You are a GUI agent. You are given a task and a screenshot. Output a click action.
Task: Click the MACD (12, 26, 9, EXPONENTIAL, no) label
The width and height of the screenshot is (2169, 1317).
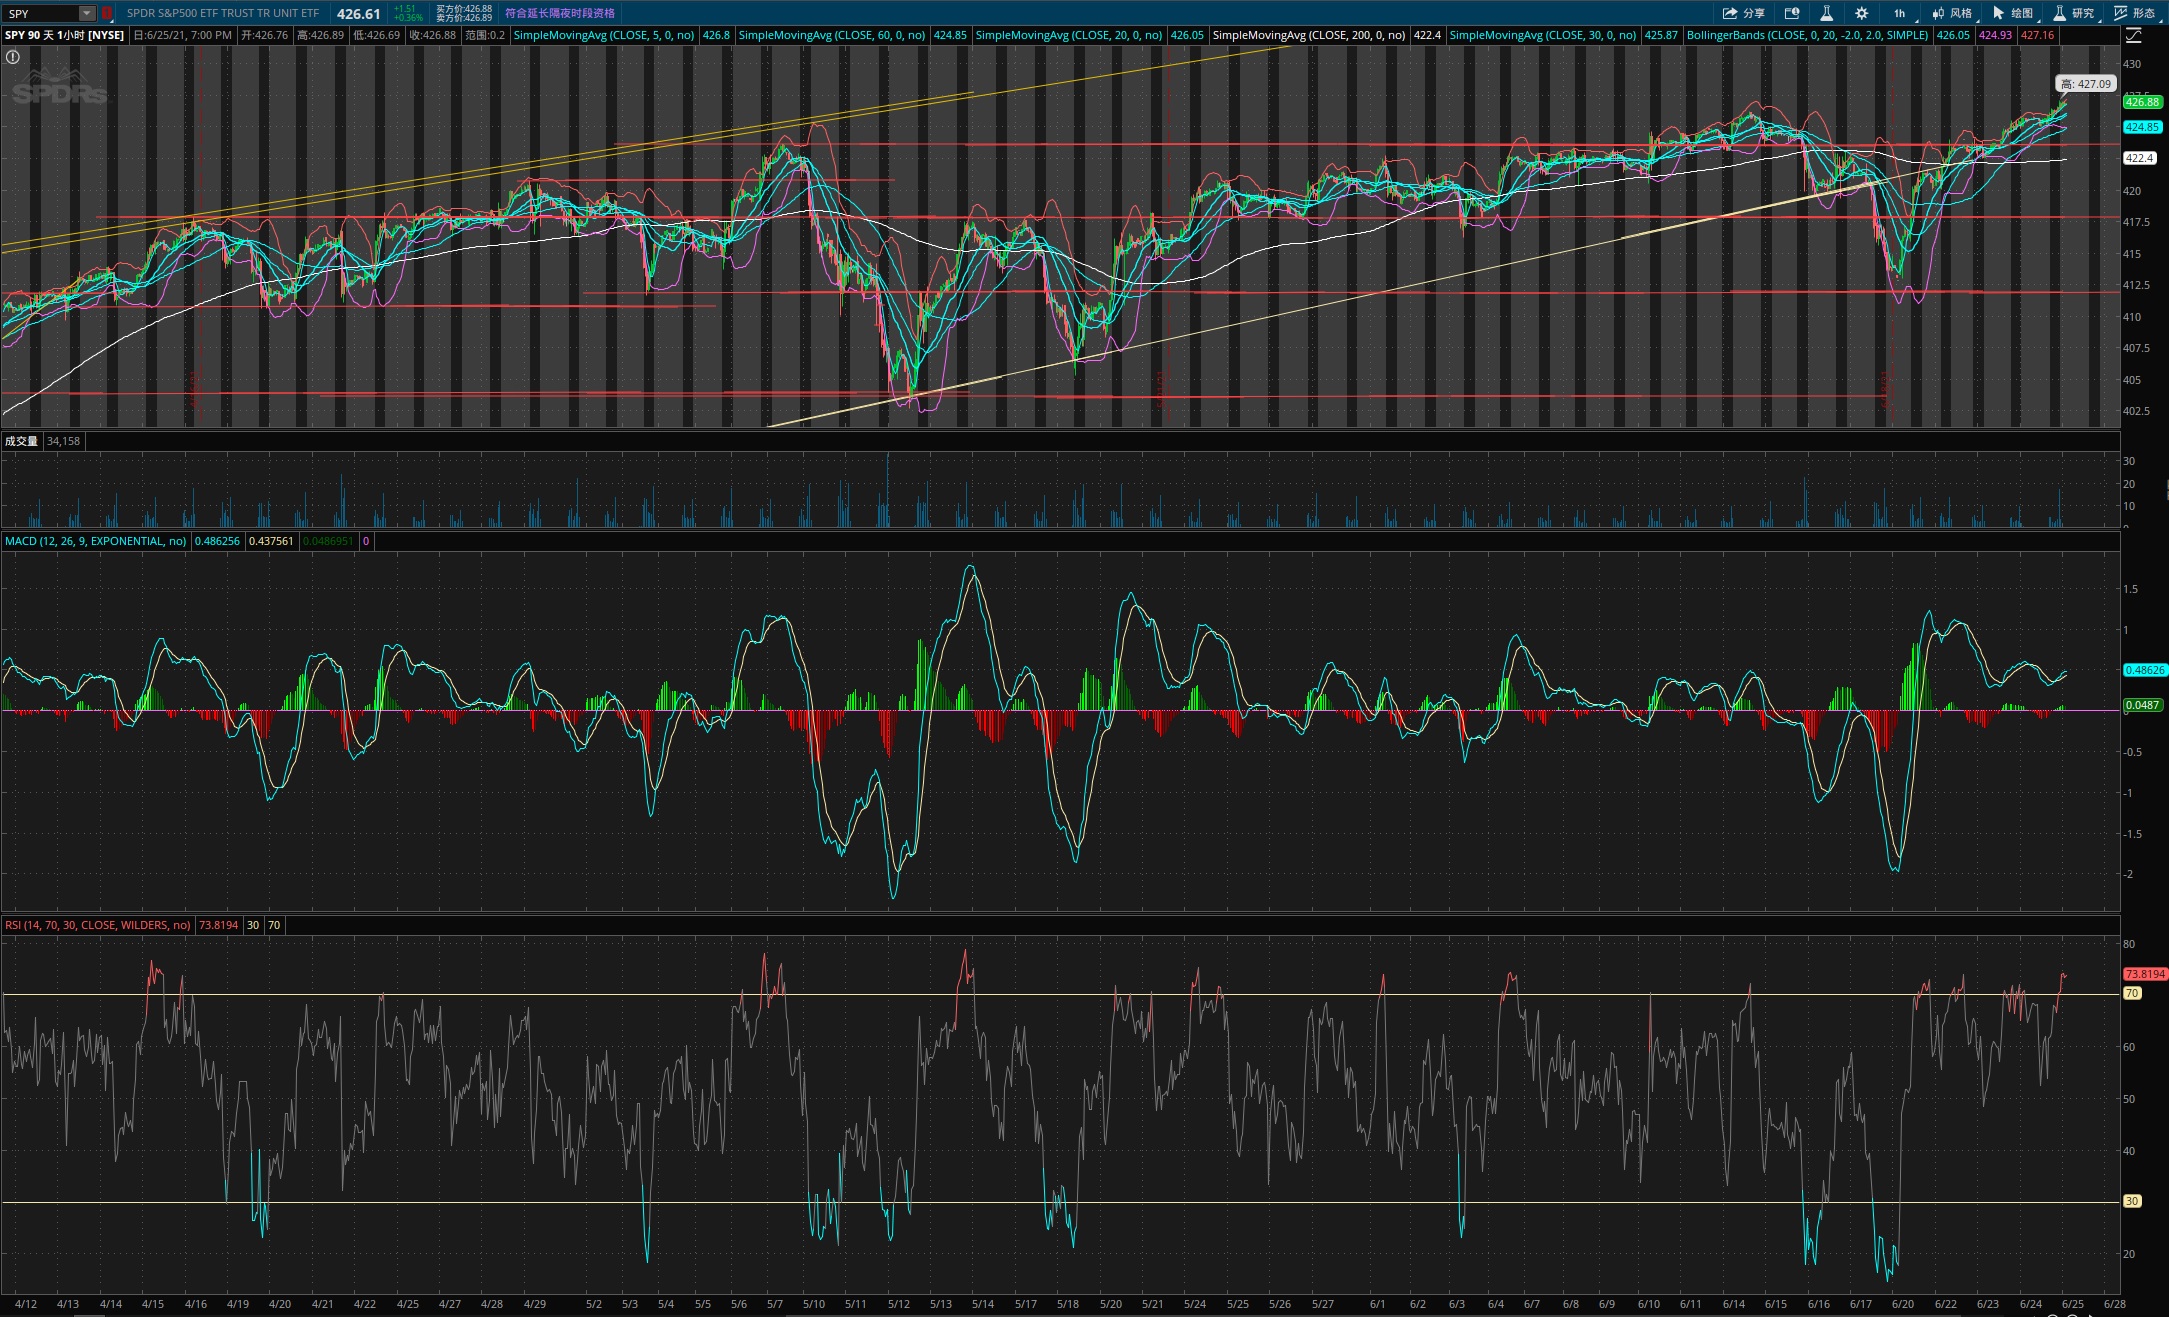click(95, 541)
